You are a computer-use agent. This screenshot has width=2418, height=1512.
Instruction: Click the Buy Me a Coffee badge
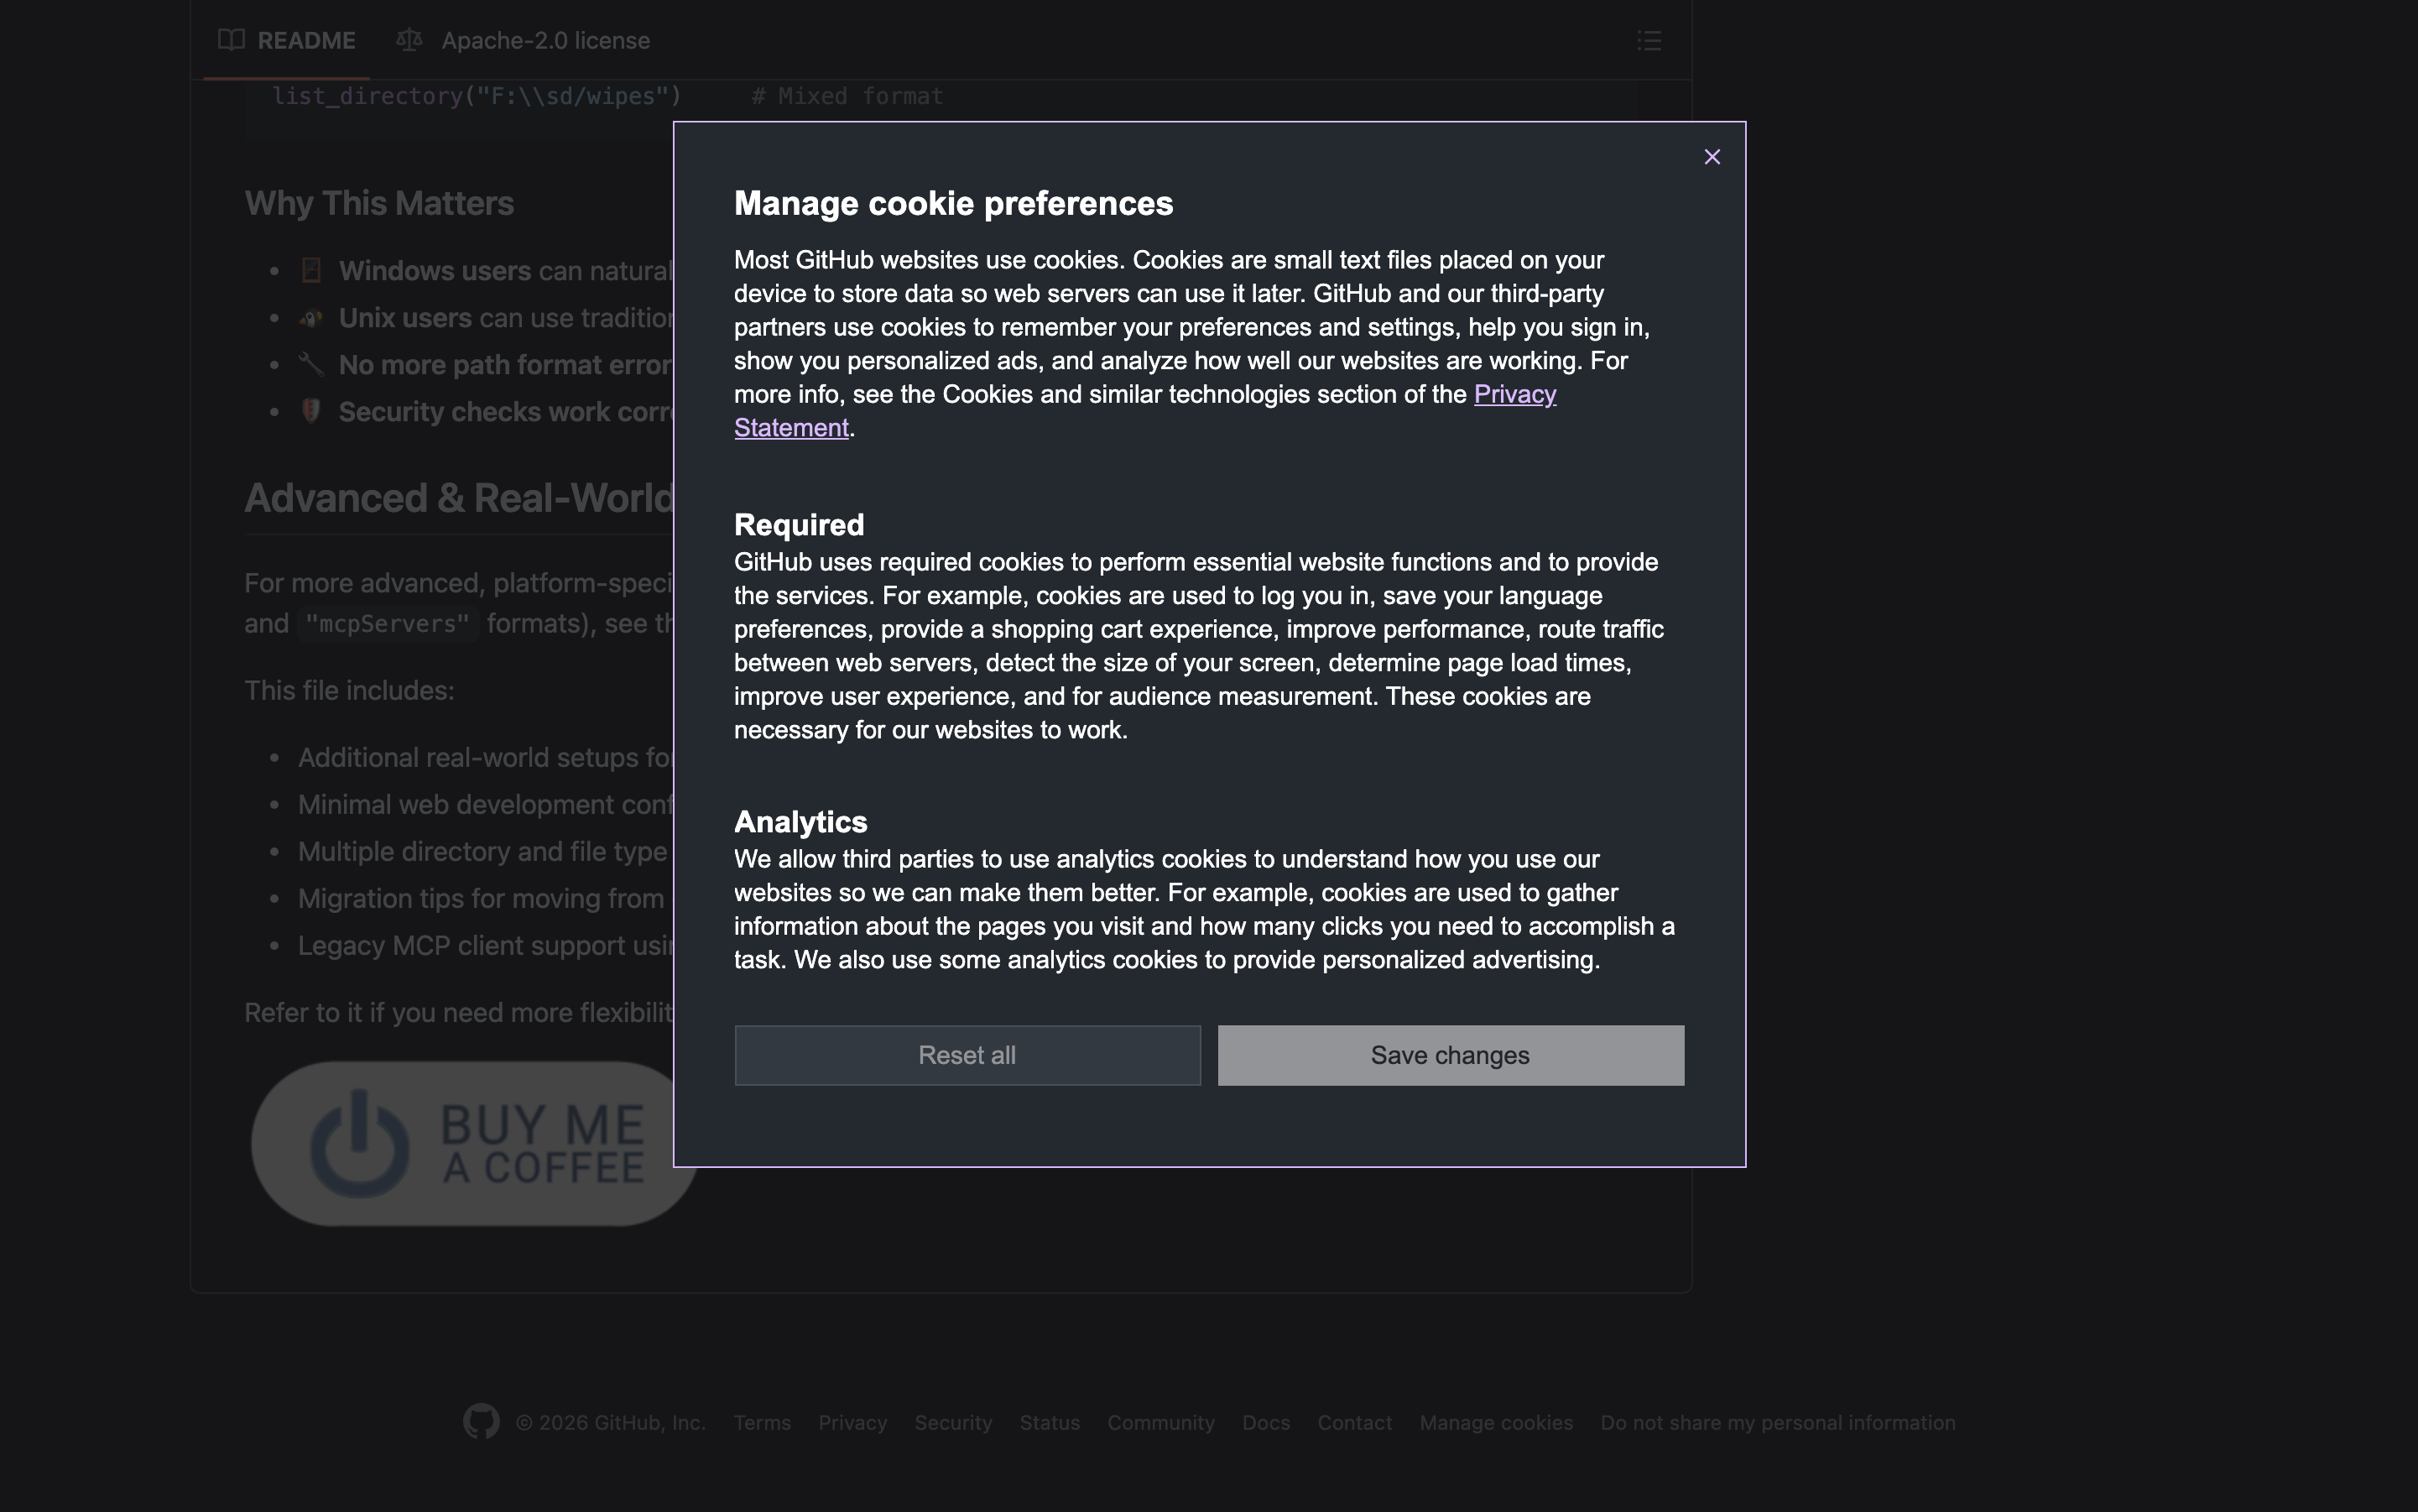coord(470,1144)
